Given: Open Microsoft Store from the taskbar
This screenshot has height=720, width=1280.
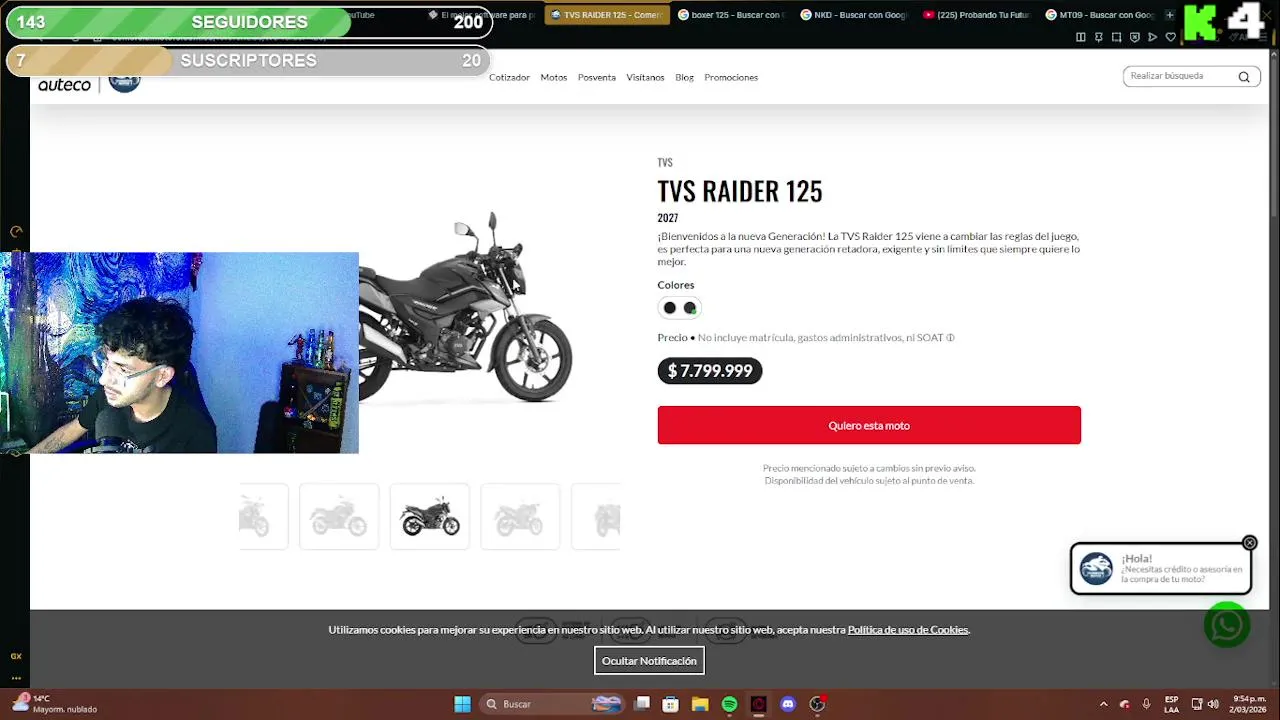Looking at the screenshot, I should (x=671, y=704).
